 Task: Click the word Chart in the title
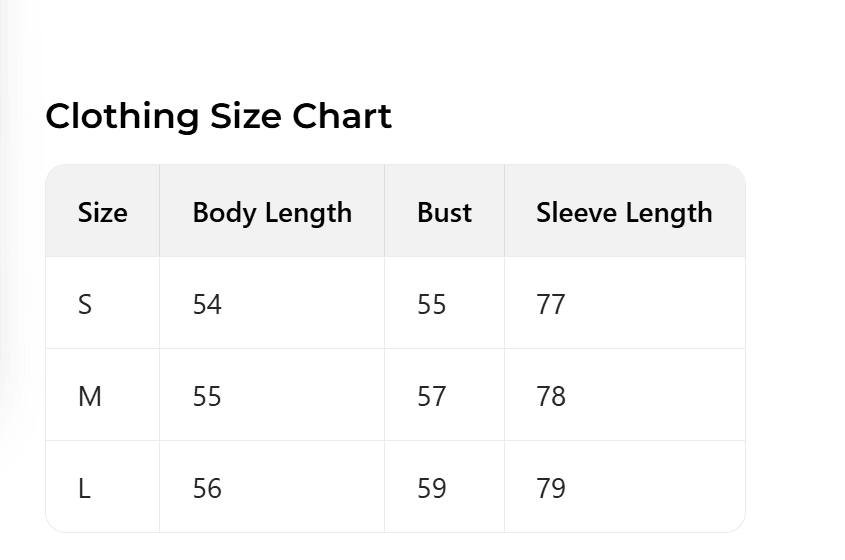click(341, 117)
